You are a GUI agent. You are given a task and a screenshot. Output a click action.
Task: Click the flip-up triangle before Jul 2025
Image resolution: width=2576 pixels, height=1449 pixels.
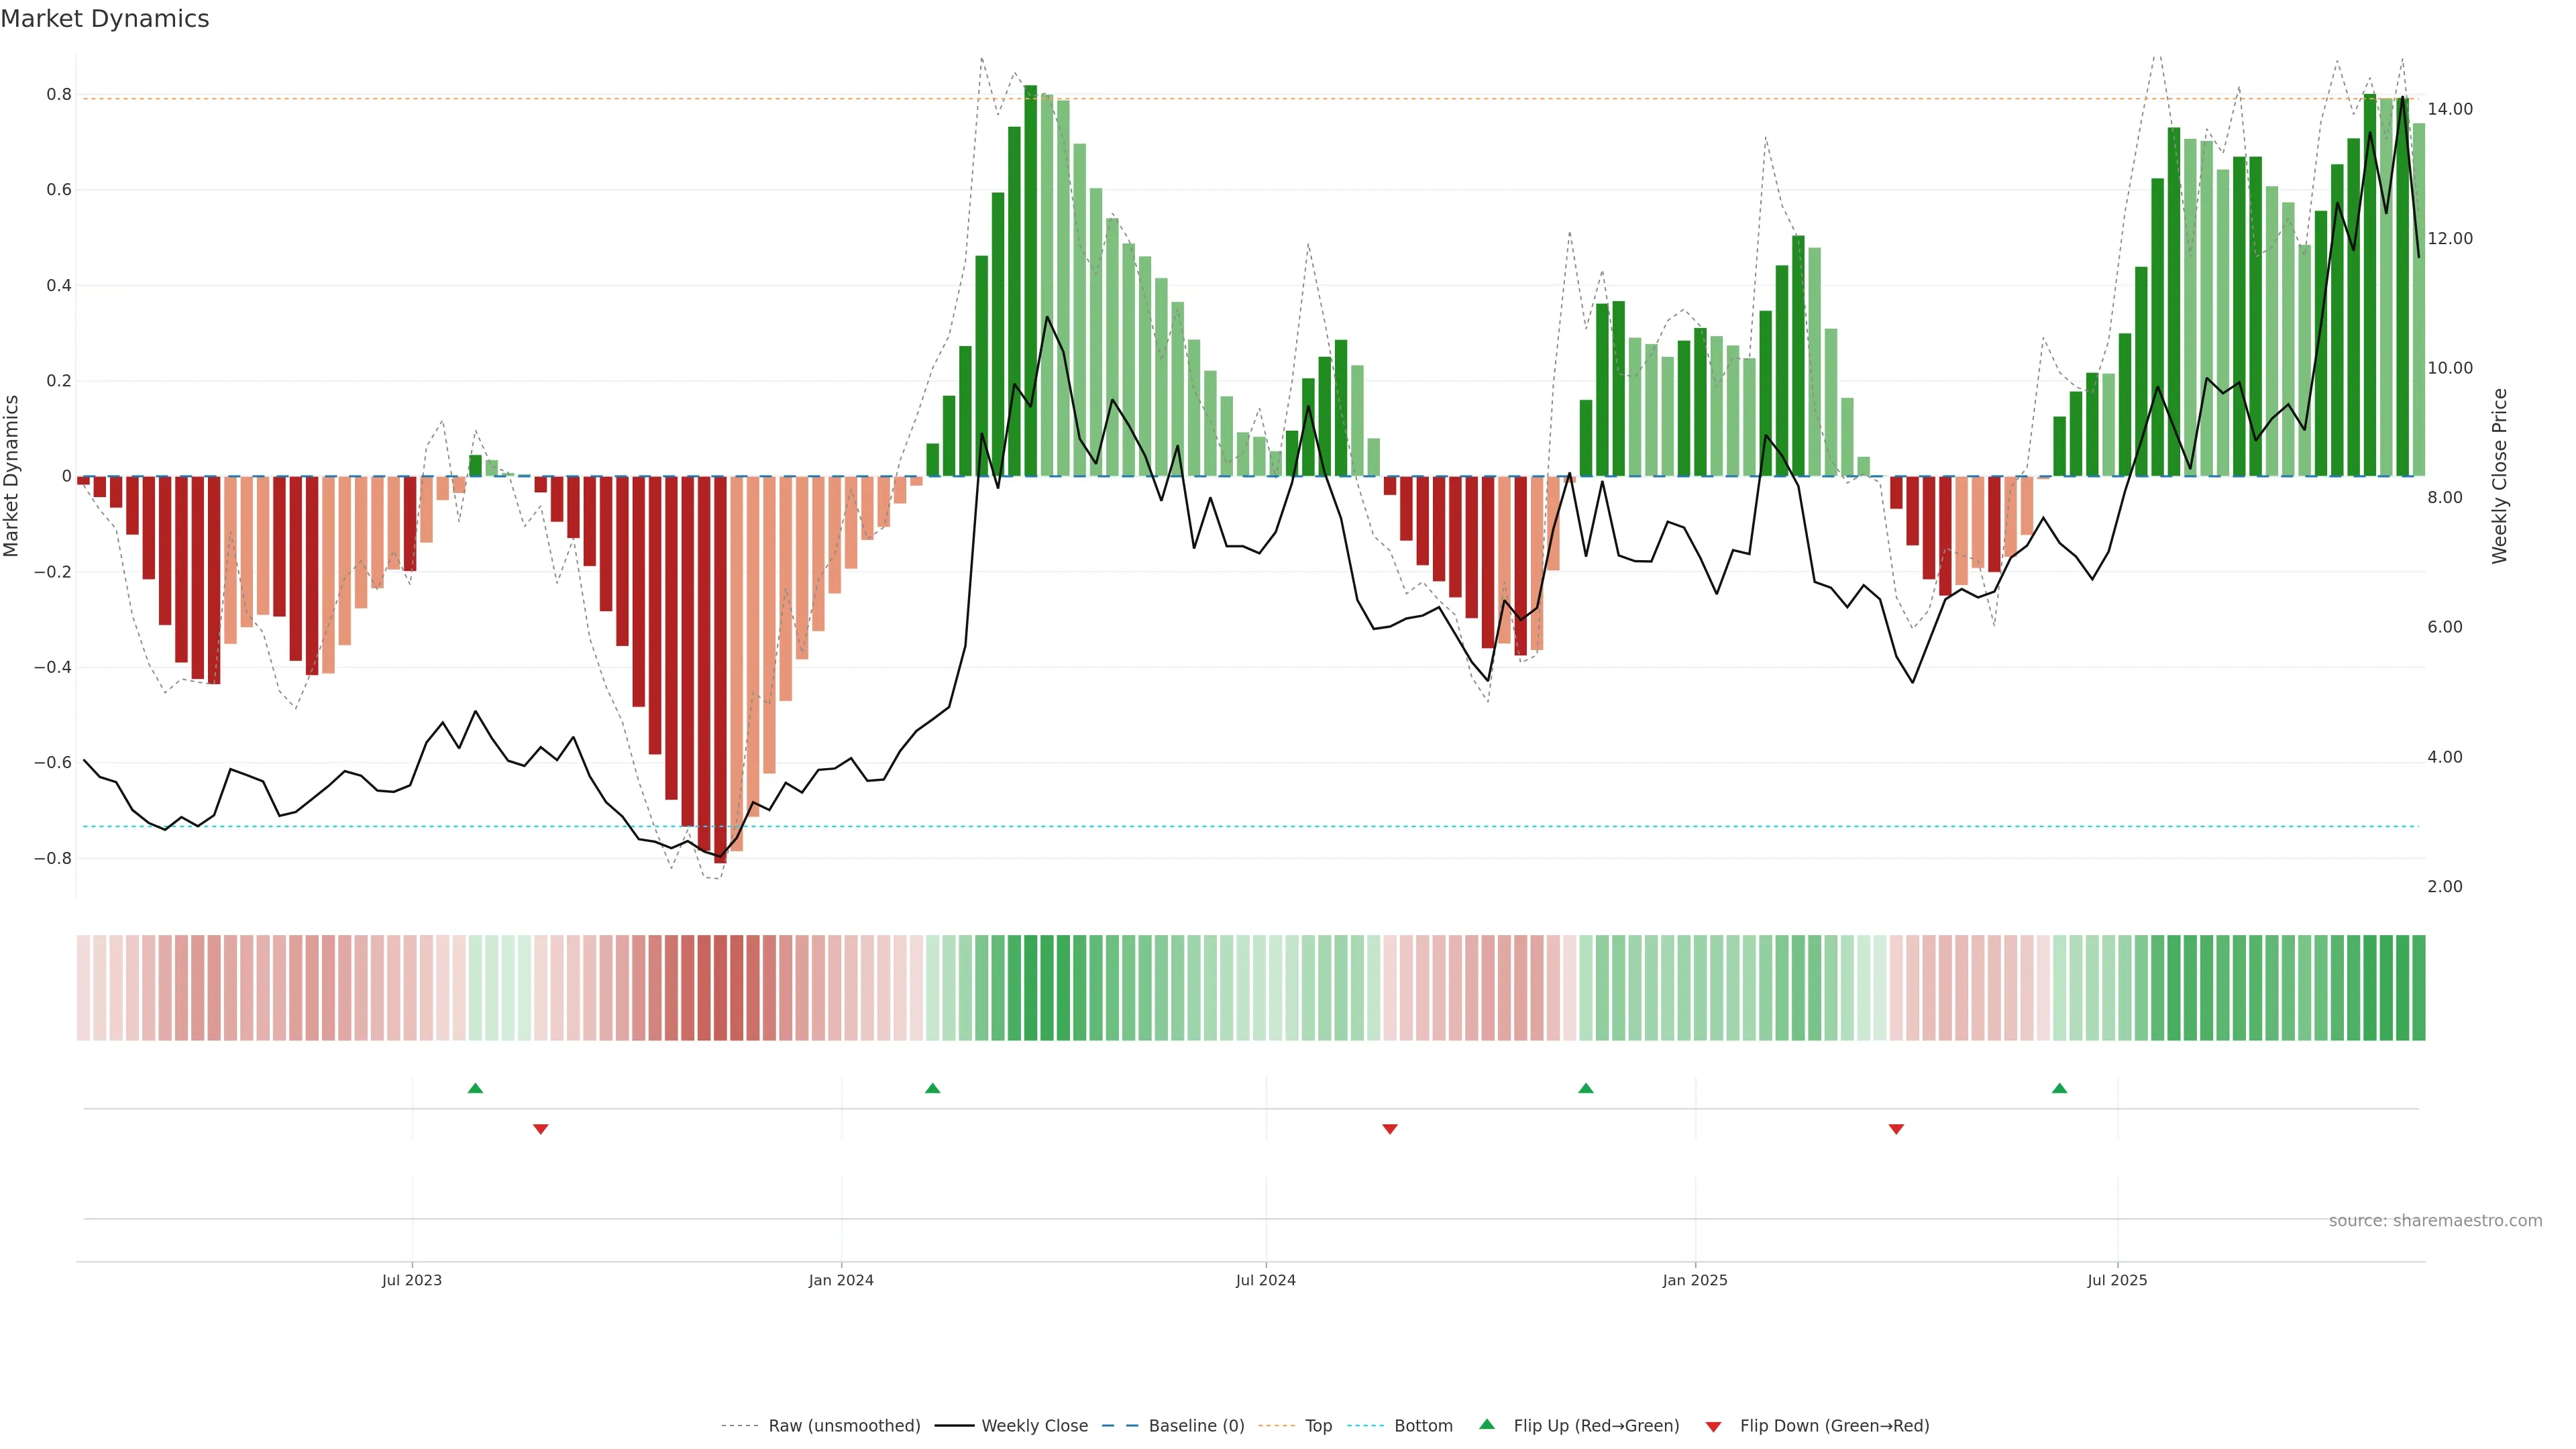[x=2059, y=1088]
